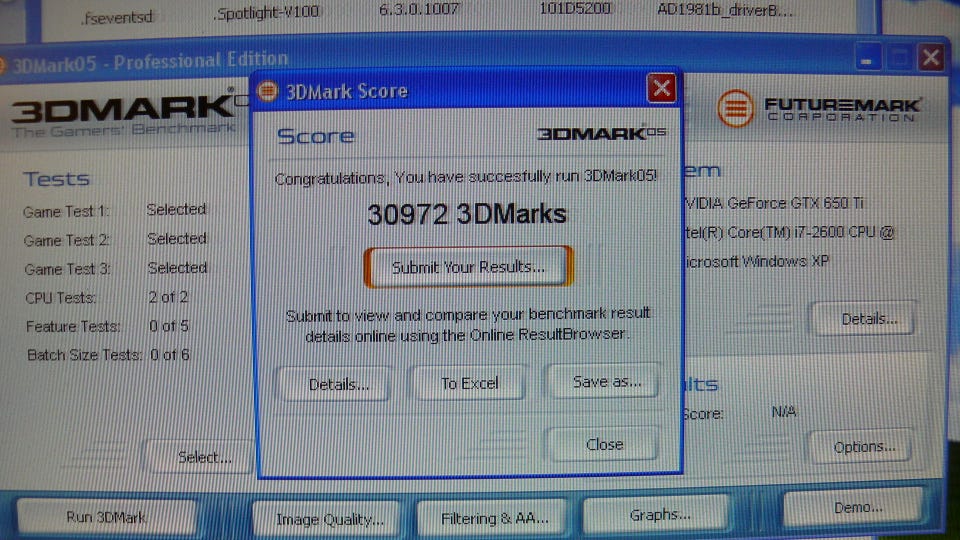This screenshot has width=960, height=540.
Task: Close the 3DMark05 main window
Action: [931, 58]
